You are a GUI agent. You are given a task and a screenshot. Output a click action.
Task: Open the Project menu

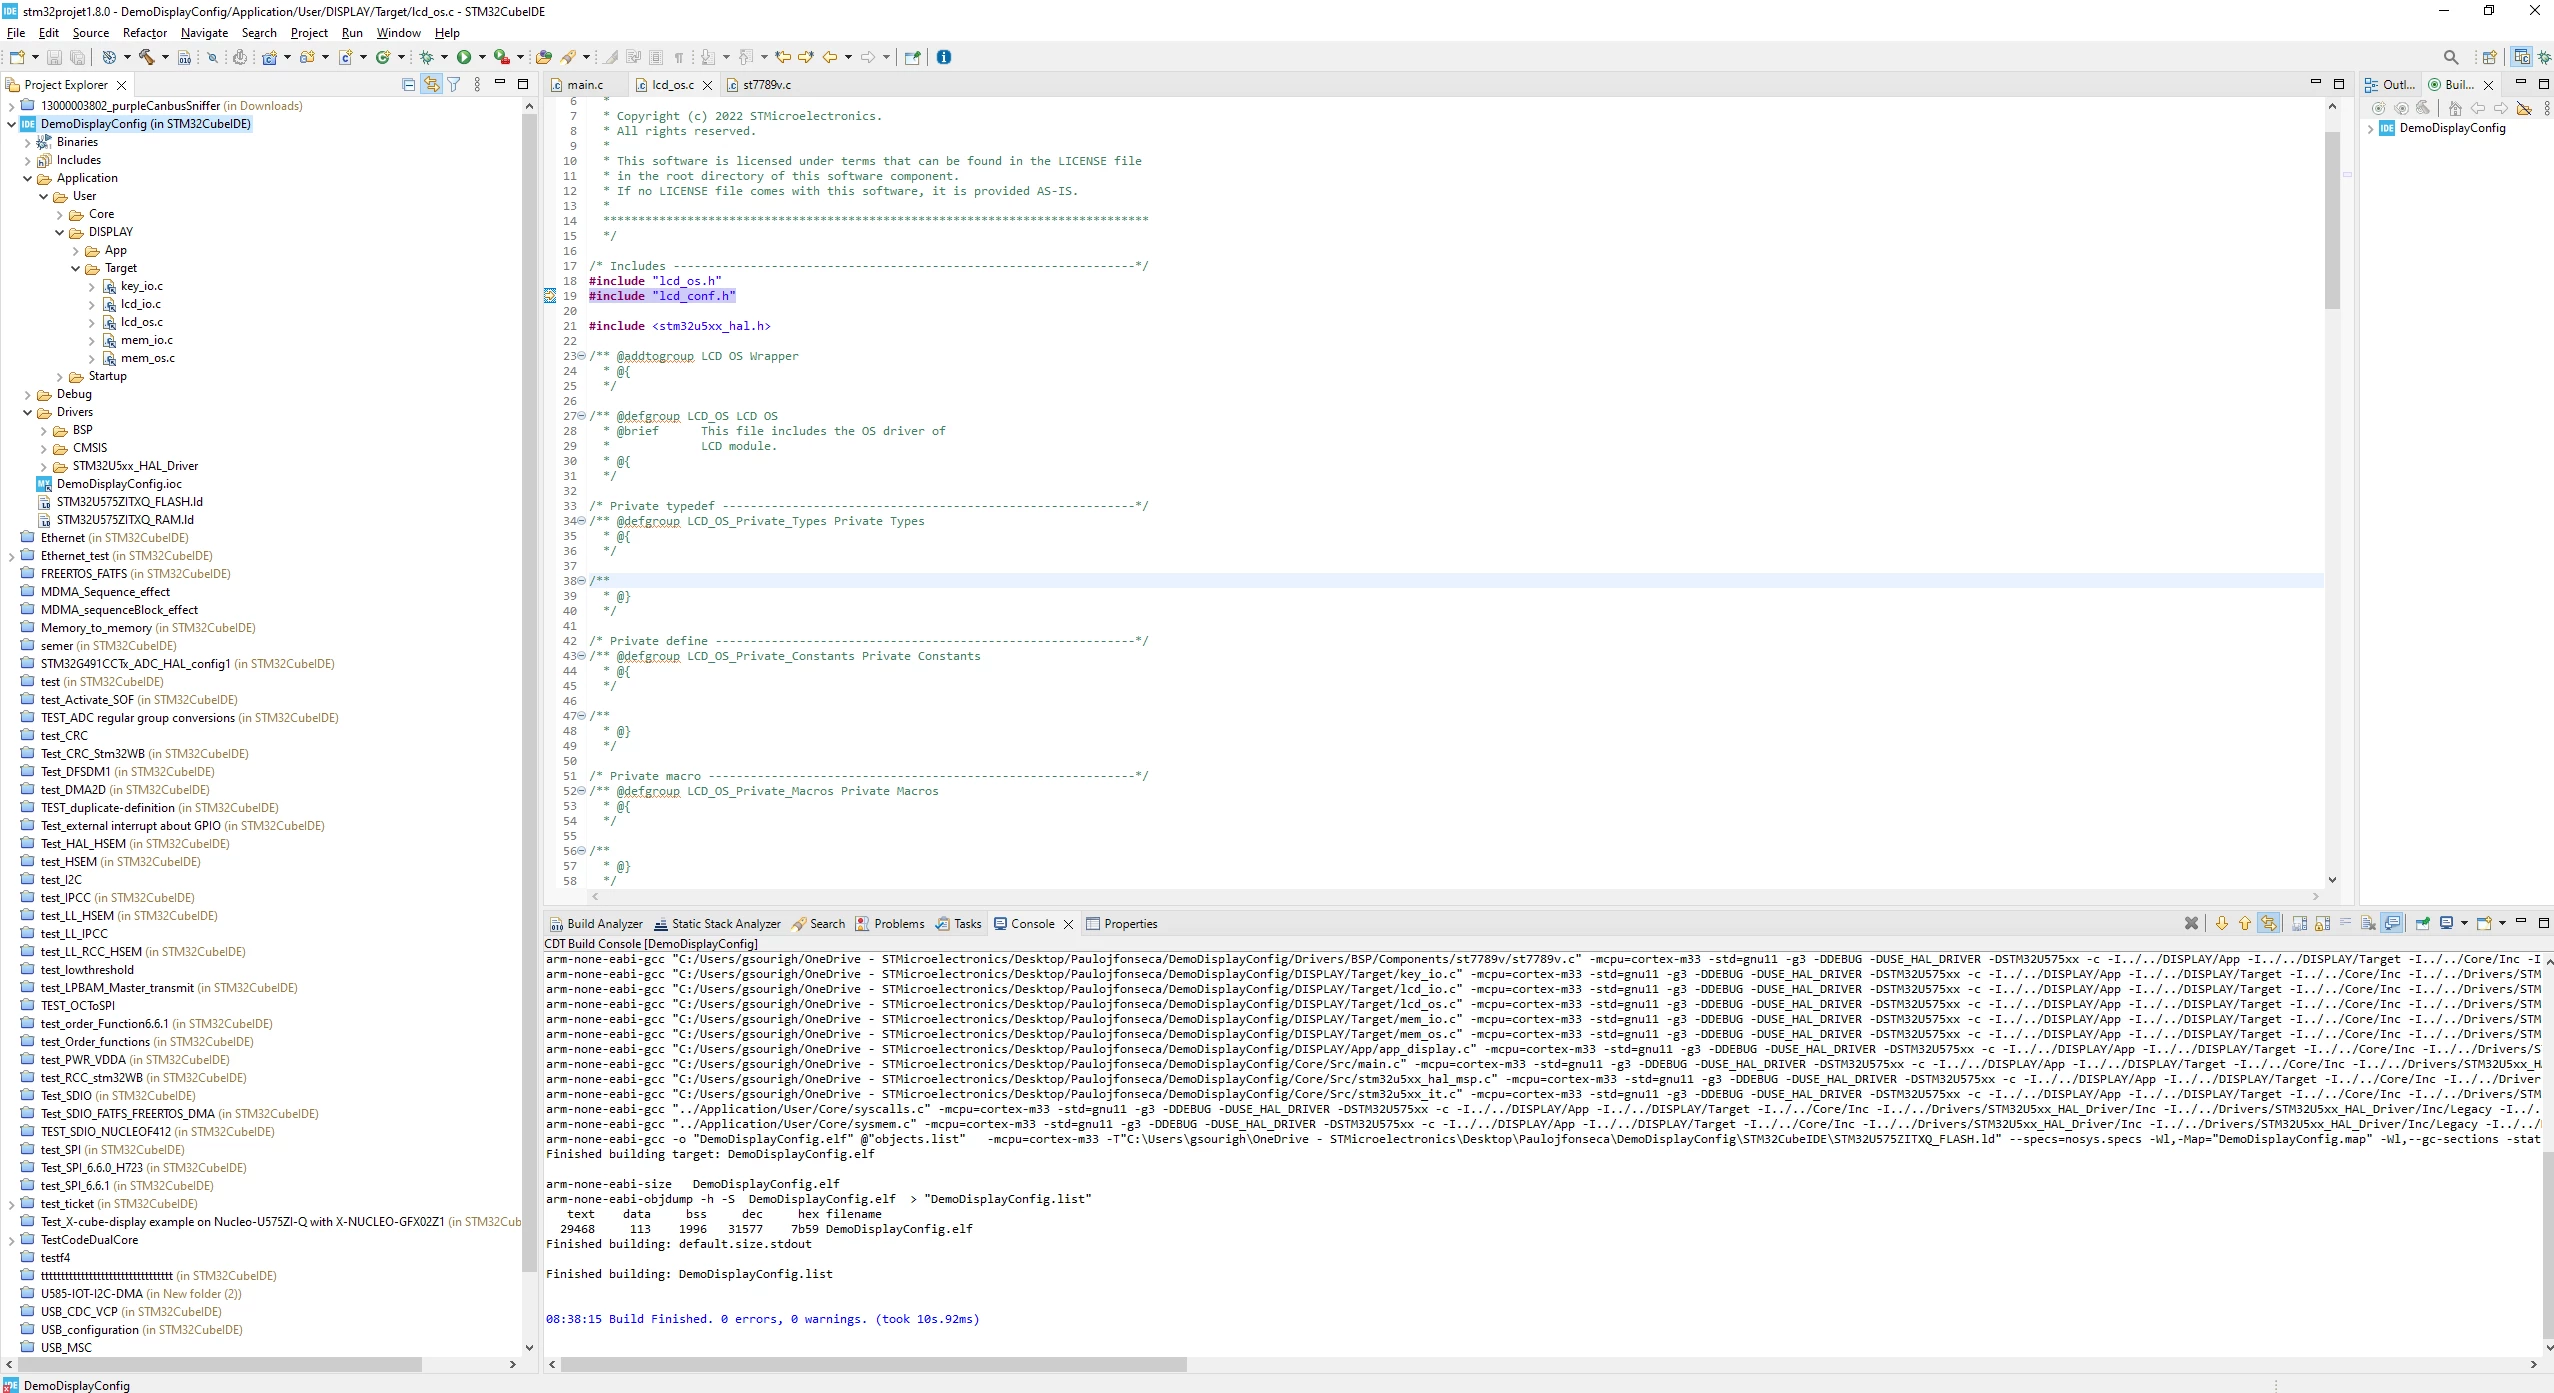pos(309,33)
